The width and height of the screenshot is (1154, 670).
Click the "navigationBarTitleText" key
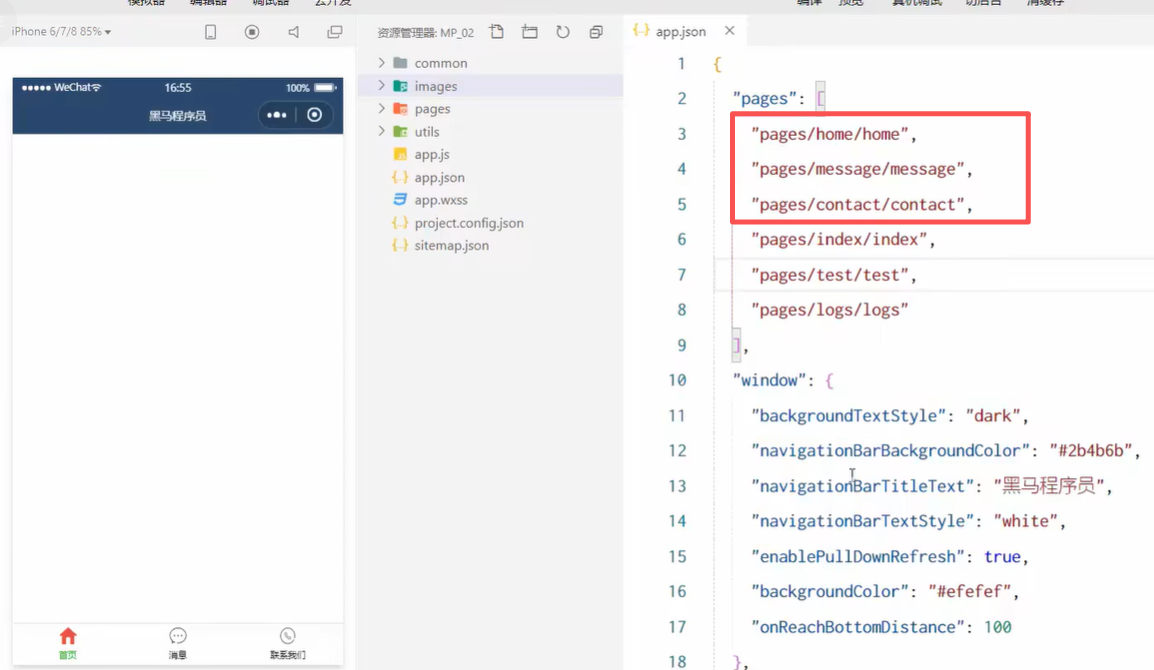862,486
